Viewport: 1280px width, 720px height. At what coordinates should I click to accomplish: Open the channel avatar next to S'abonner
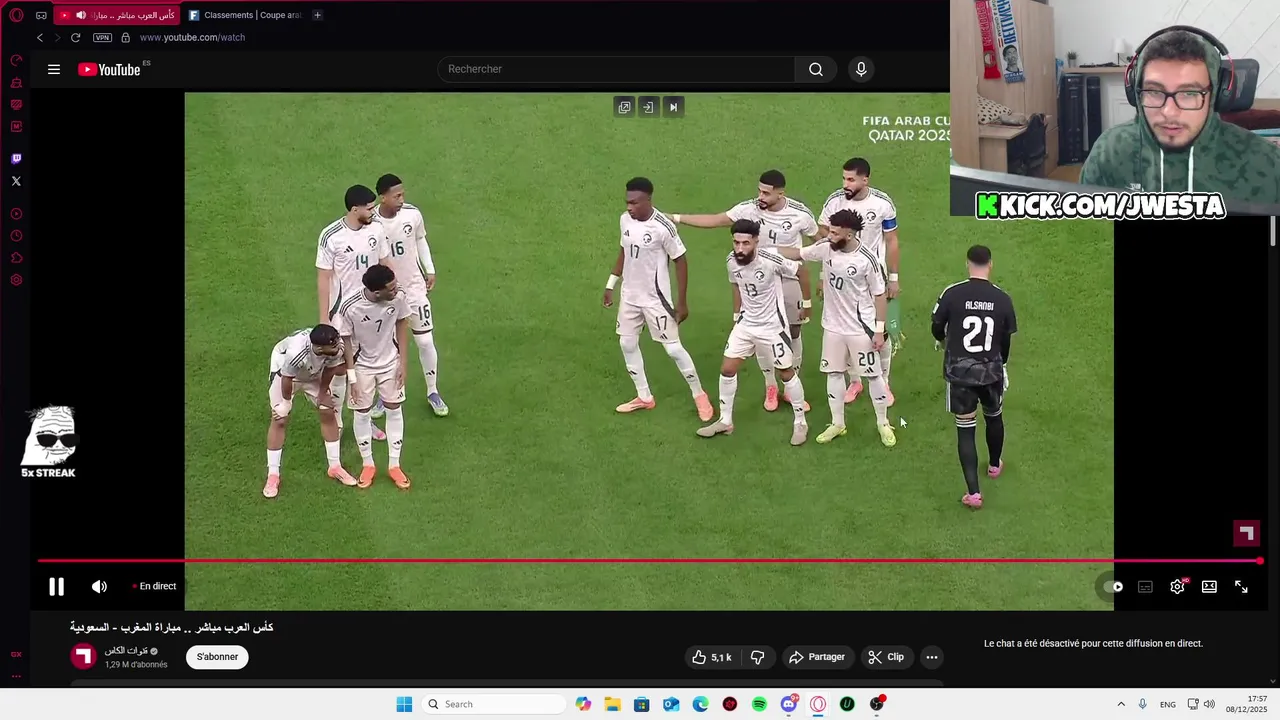point(83,656)
